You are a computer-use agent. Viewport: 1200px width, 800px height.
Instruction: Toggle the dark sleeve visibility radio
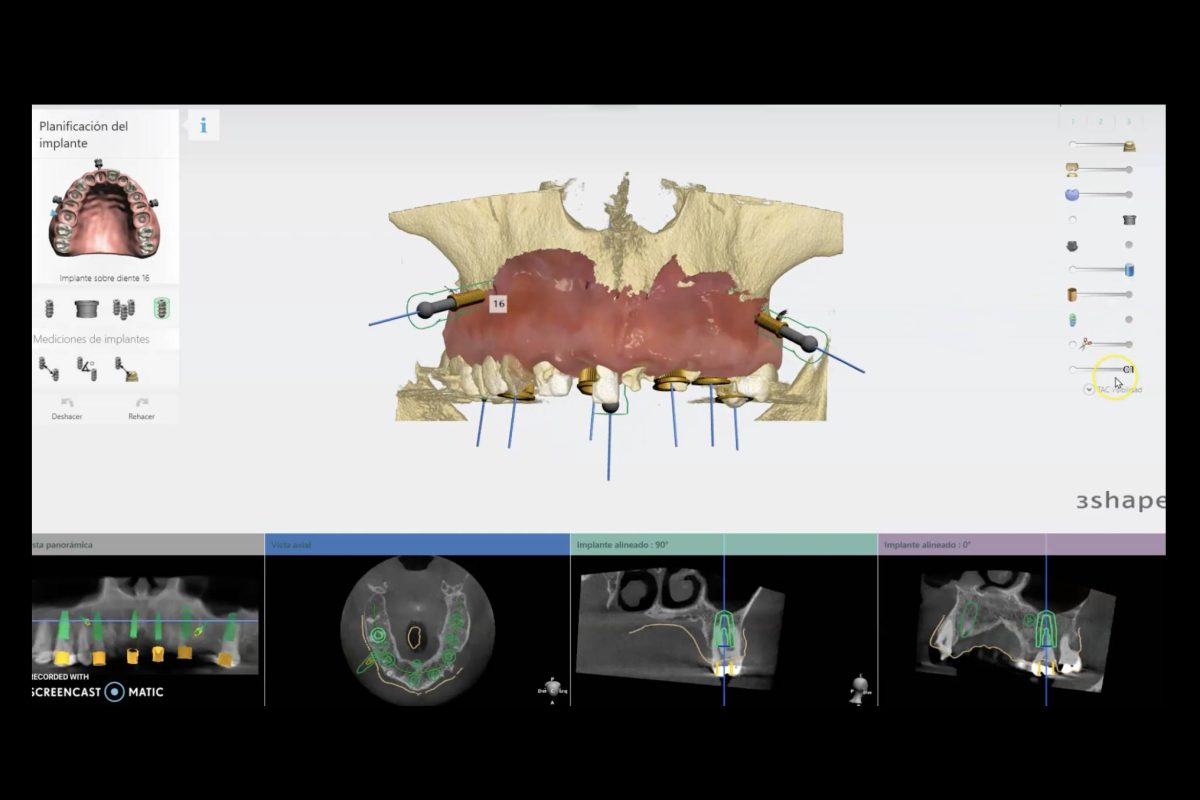[x=1073, y=220]
